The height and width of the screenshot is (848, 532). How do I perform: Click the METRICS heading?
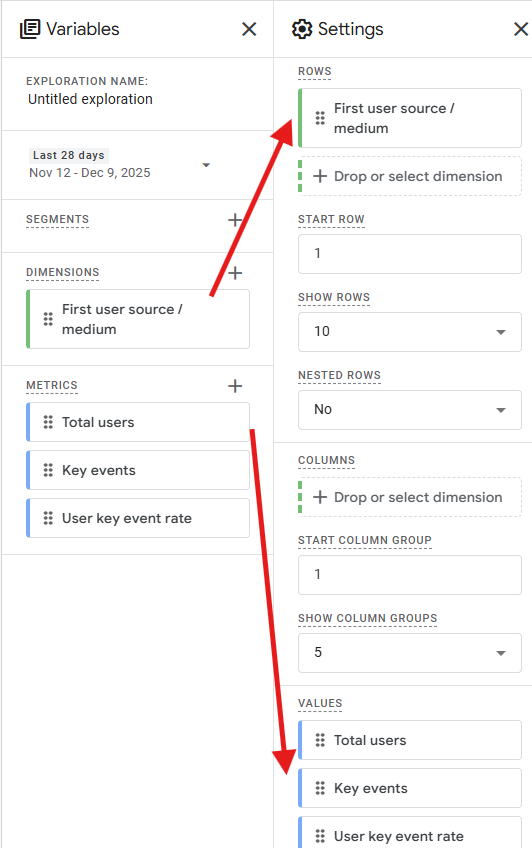click(52, 386)
